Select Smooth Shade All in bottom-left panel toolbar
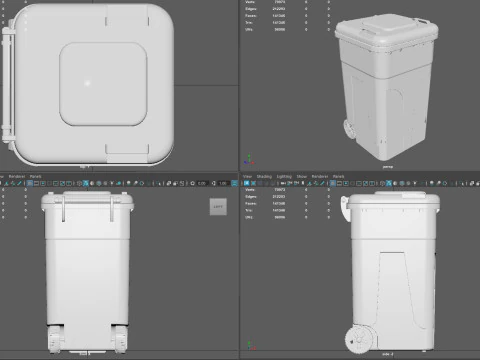Image resolution: width=480 pixels, height=360 pixels. point(85,183)
